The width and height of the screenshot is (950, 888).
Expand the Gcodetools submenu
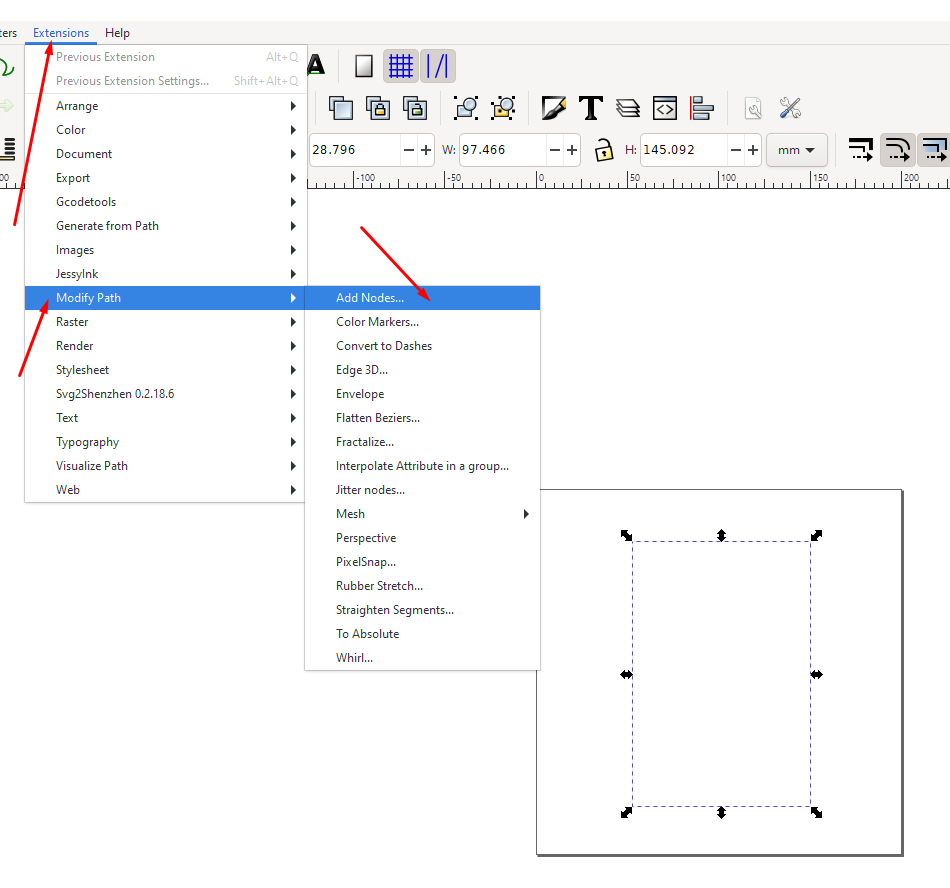(x=165, y=202)
